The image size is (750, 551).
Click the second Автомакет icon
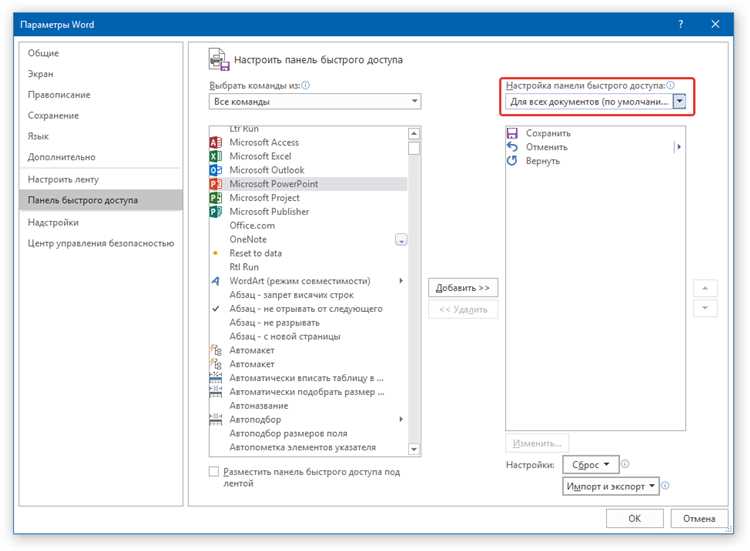coord(216,364)
